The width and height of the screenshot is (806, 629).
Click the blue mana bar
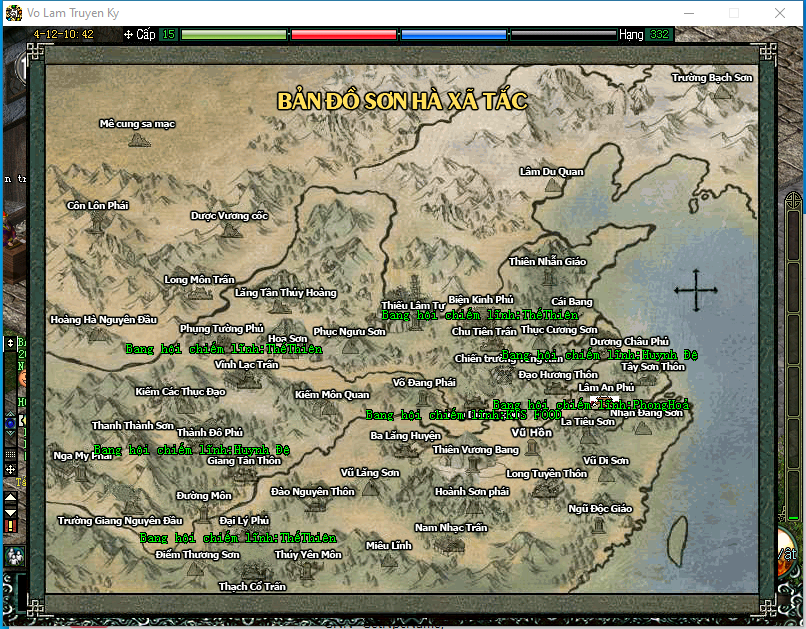[454, 34]
